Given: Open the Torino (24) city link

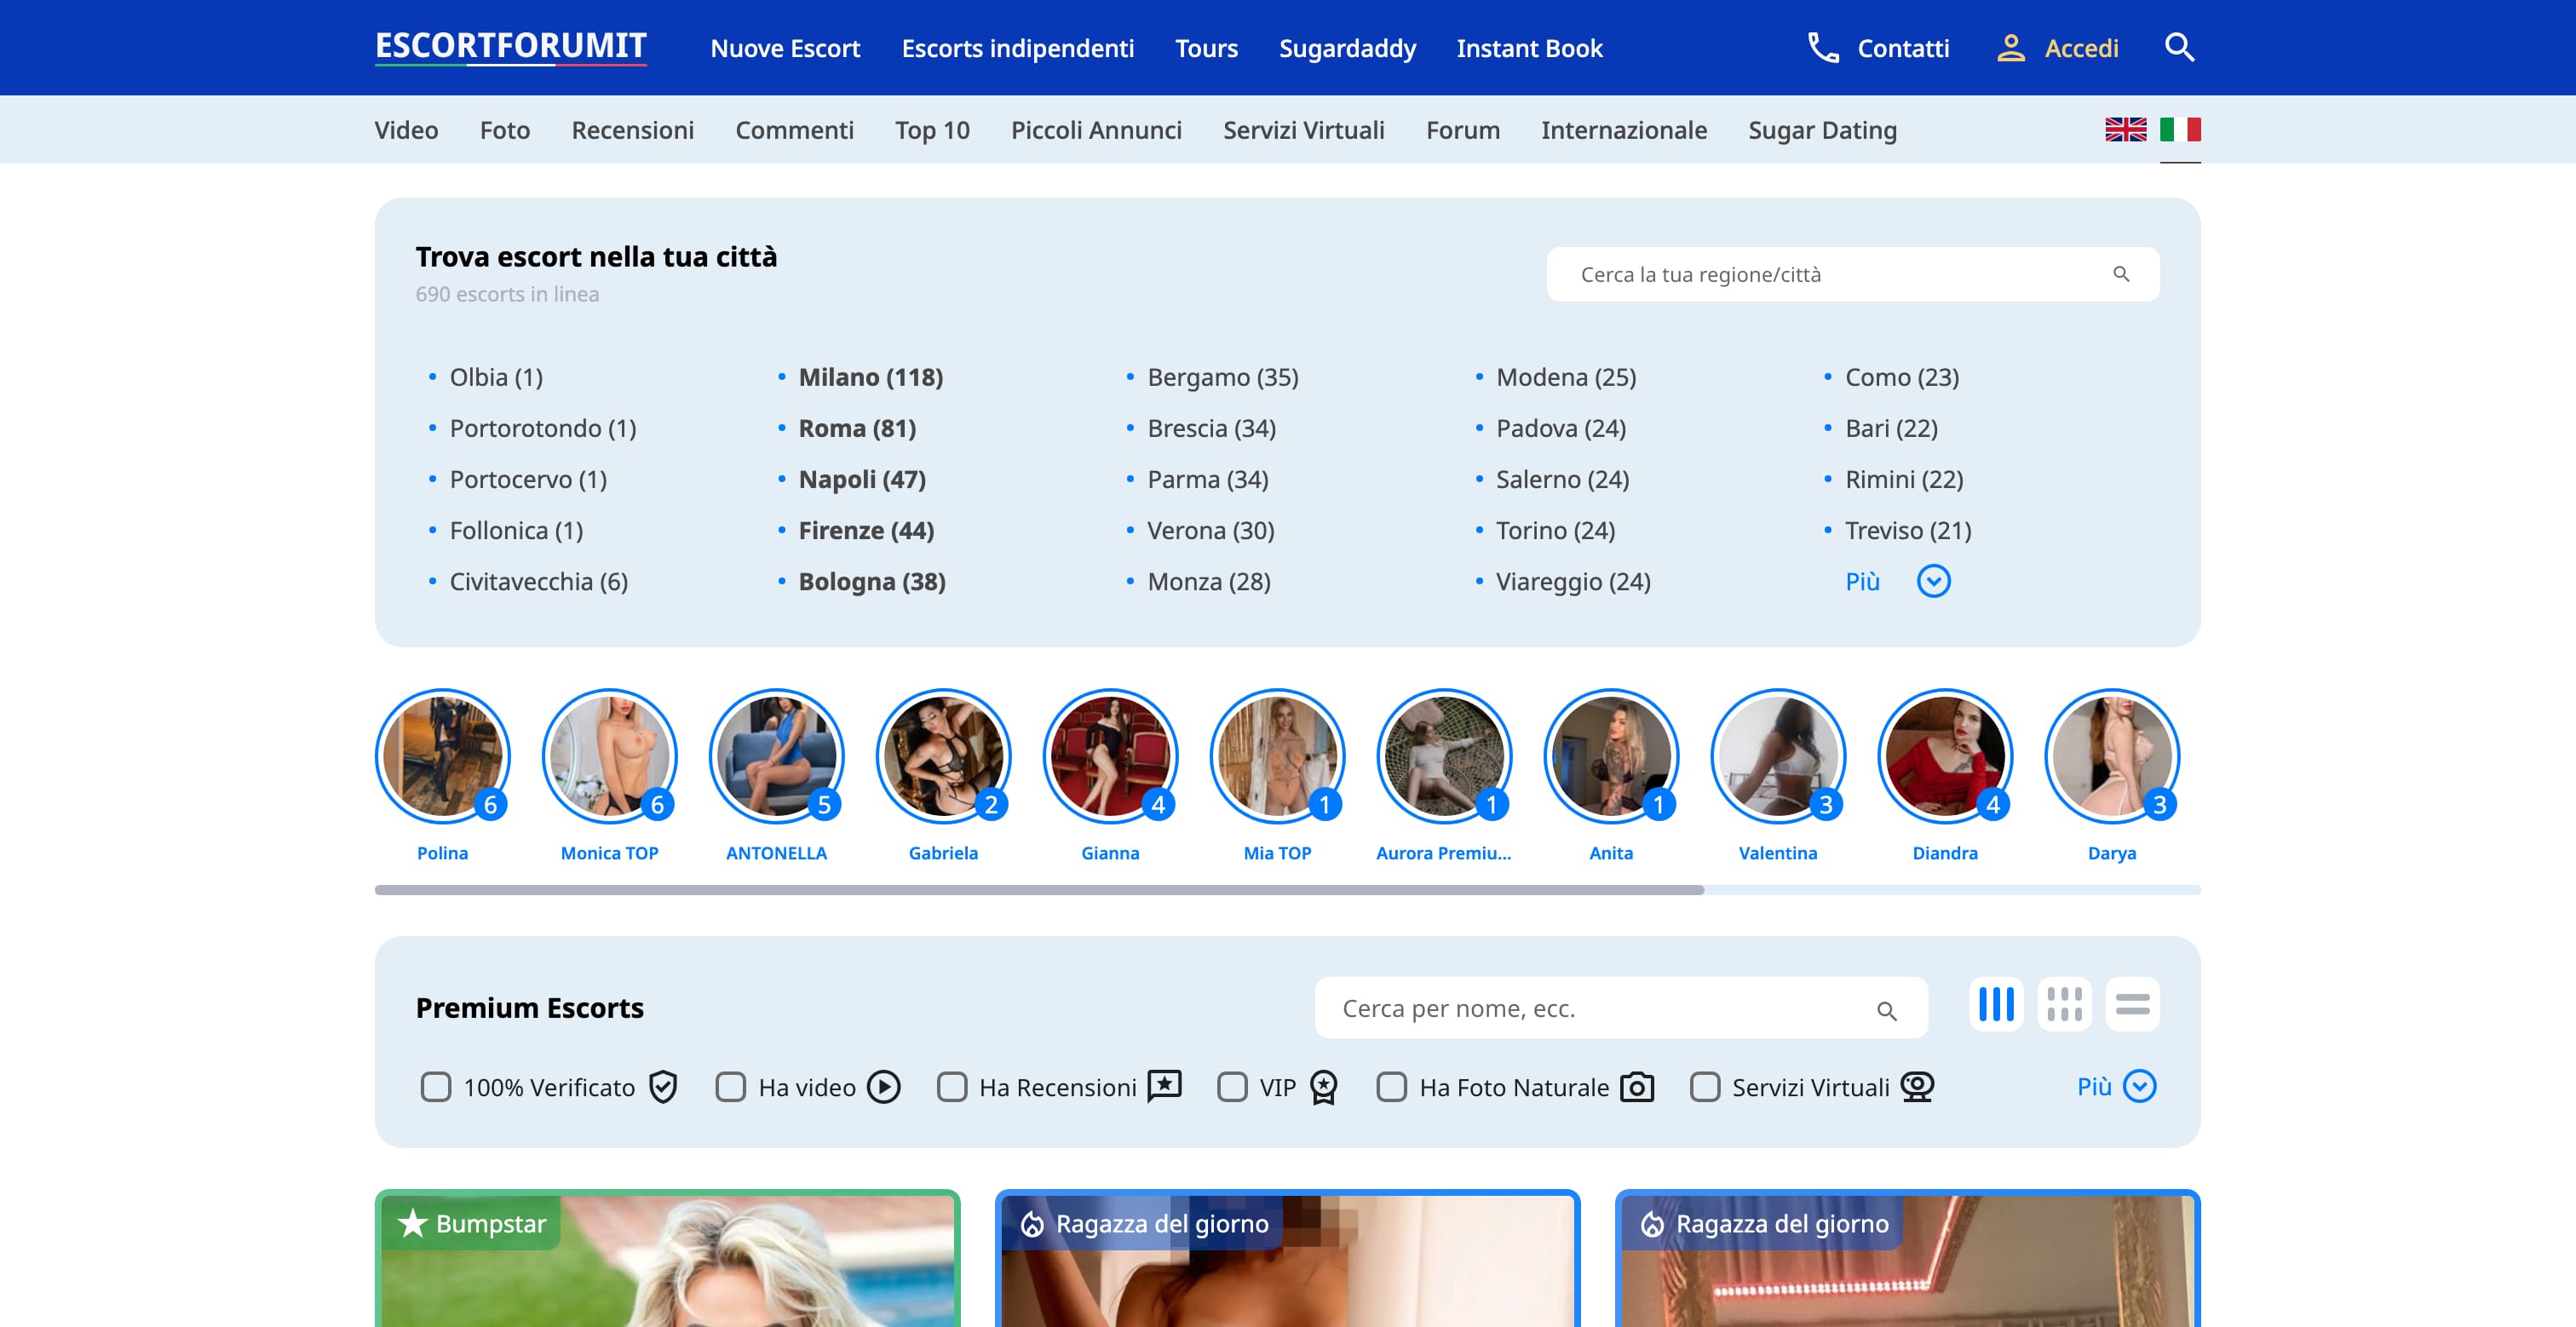Looking at the screenshot, I should (1555, 530).
